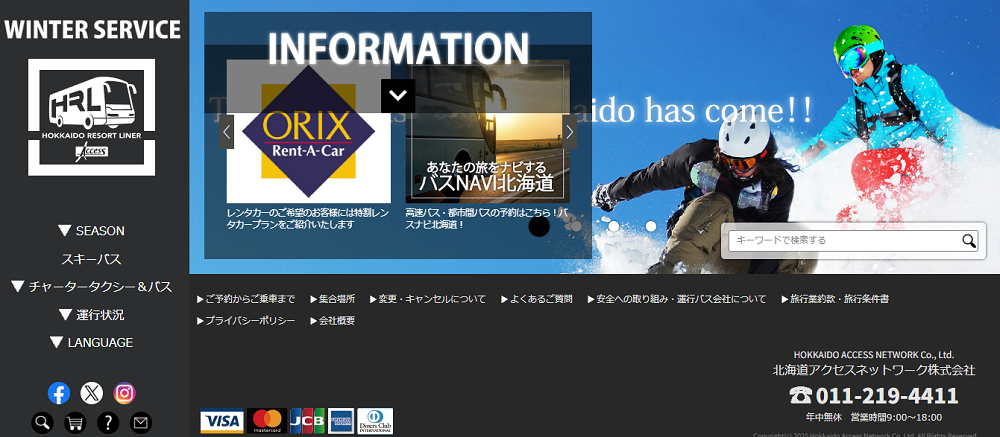This screenshot has height=437, width=1000.
Task: Expand the SEASON menu
Action: click(x=91, y=231)
